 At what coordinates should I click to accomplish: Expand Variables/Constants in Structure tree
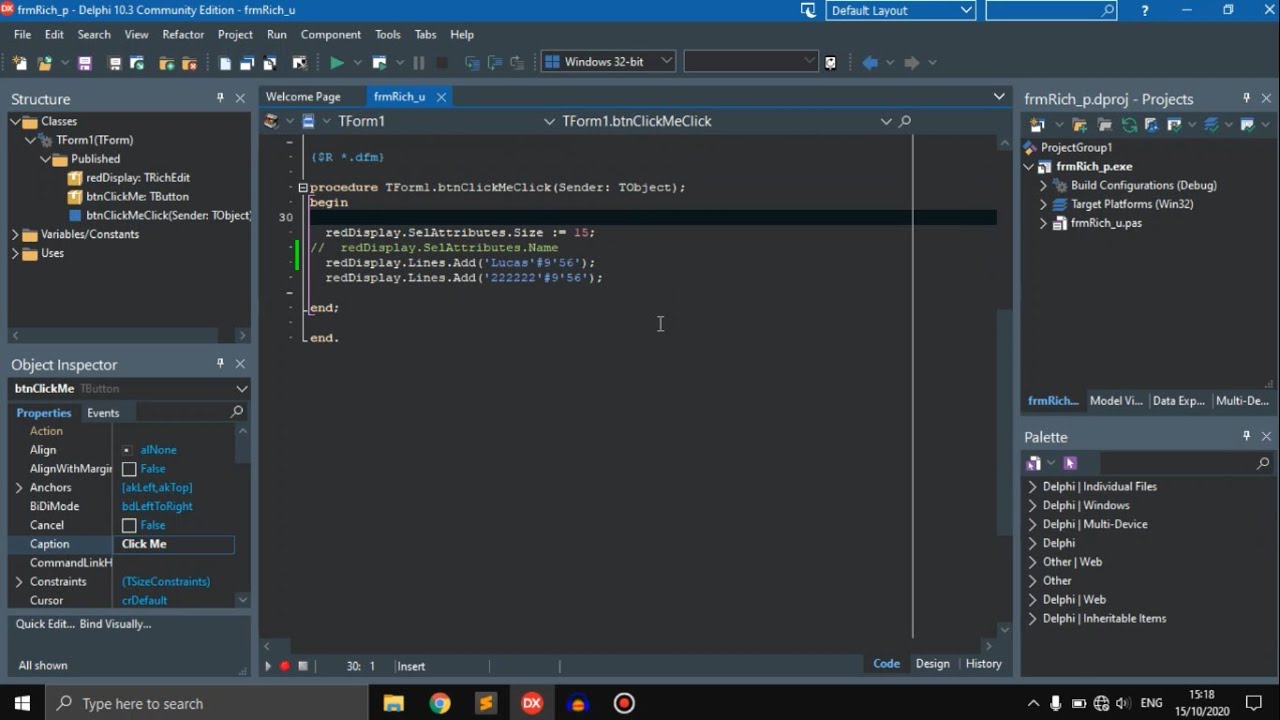pos(16,234)
